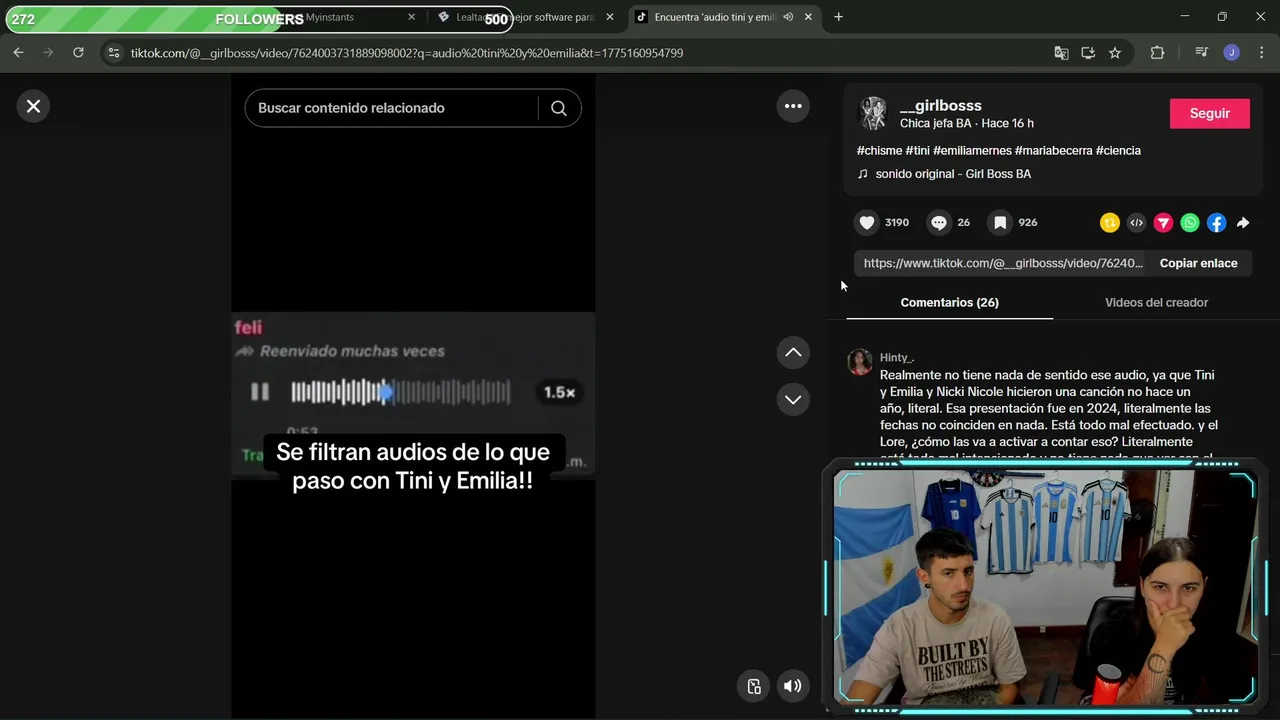Open a new browser tab

pos(838,17)
